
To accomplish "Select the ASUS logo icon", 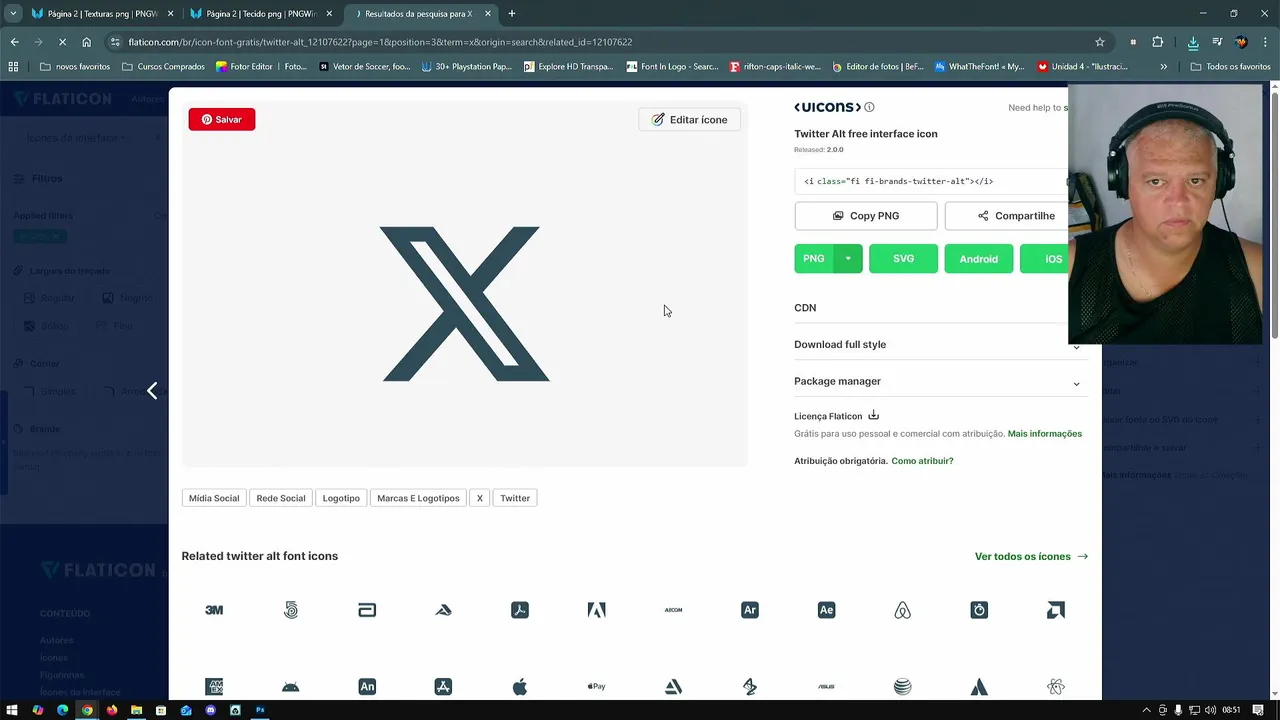I will tap(826, 686).
